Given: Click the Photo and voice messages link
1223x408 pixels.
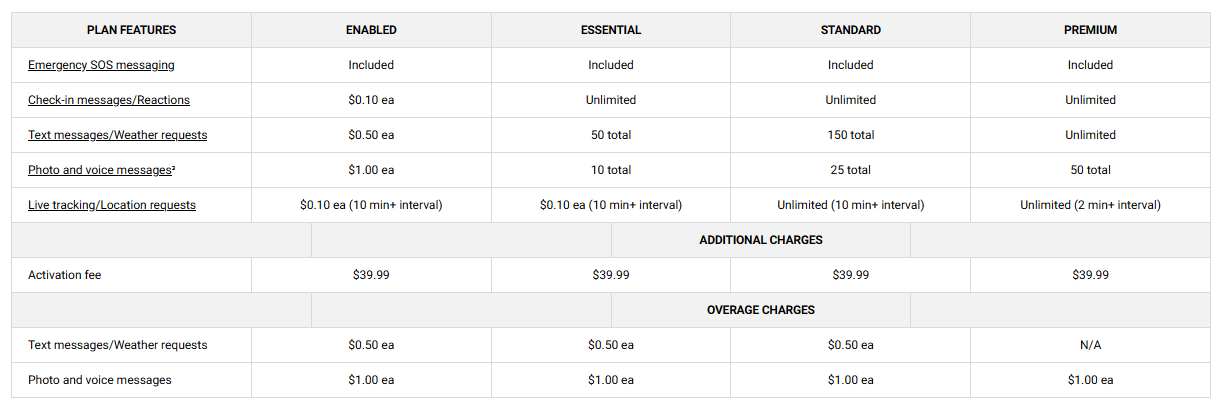Looking at the screenshot, I should coord(106,170).
